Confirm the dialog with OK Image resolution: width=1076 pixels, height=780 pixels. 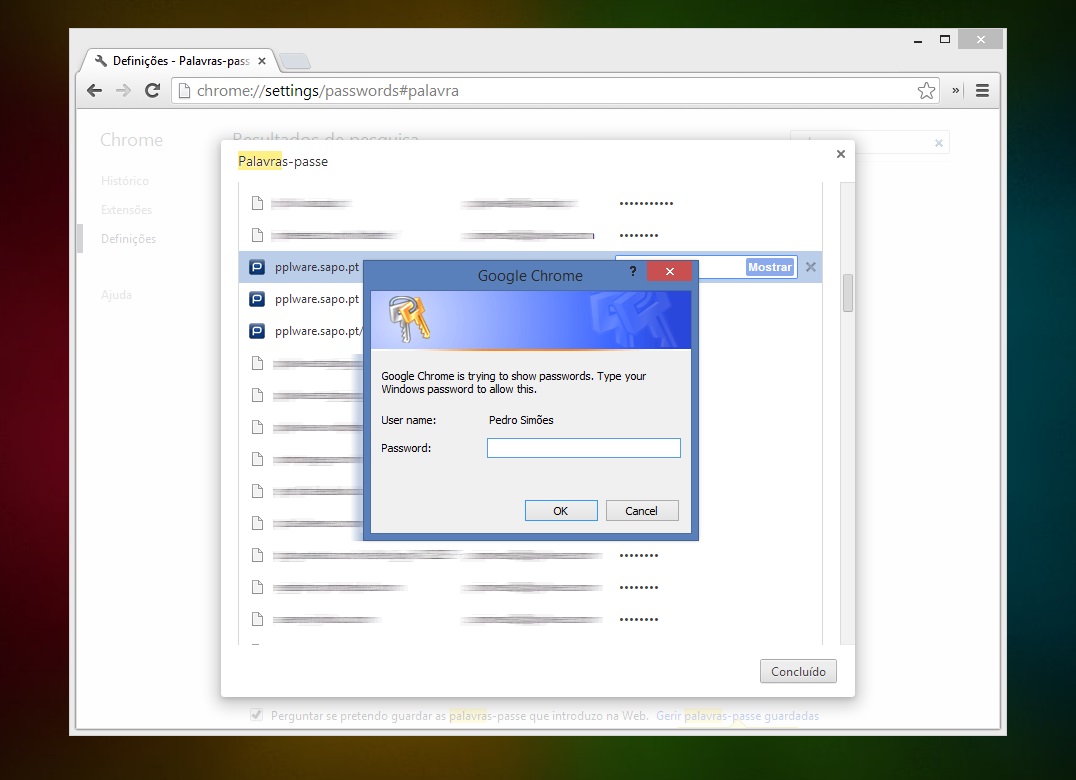[561, 510]
